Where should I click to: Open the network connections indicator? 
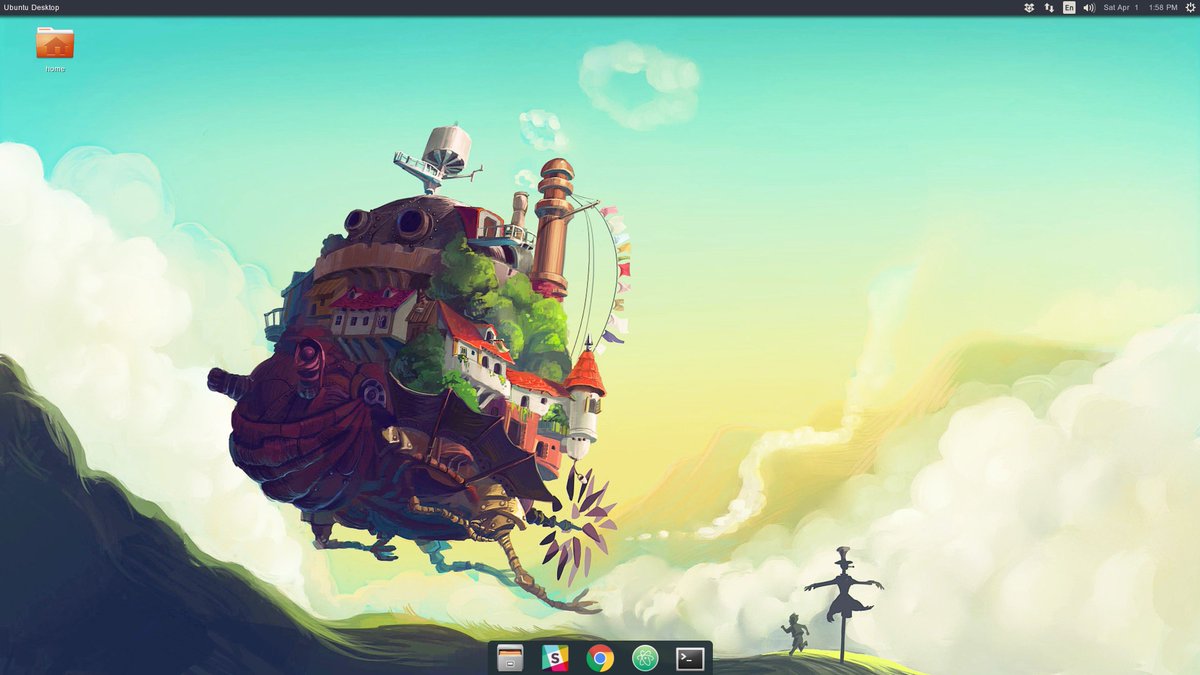[x=1049, y=7]
